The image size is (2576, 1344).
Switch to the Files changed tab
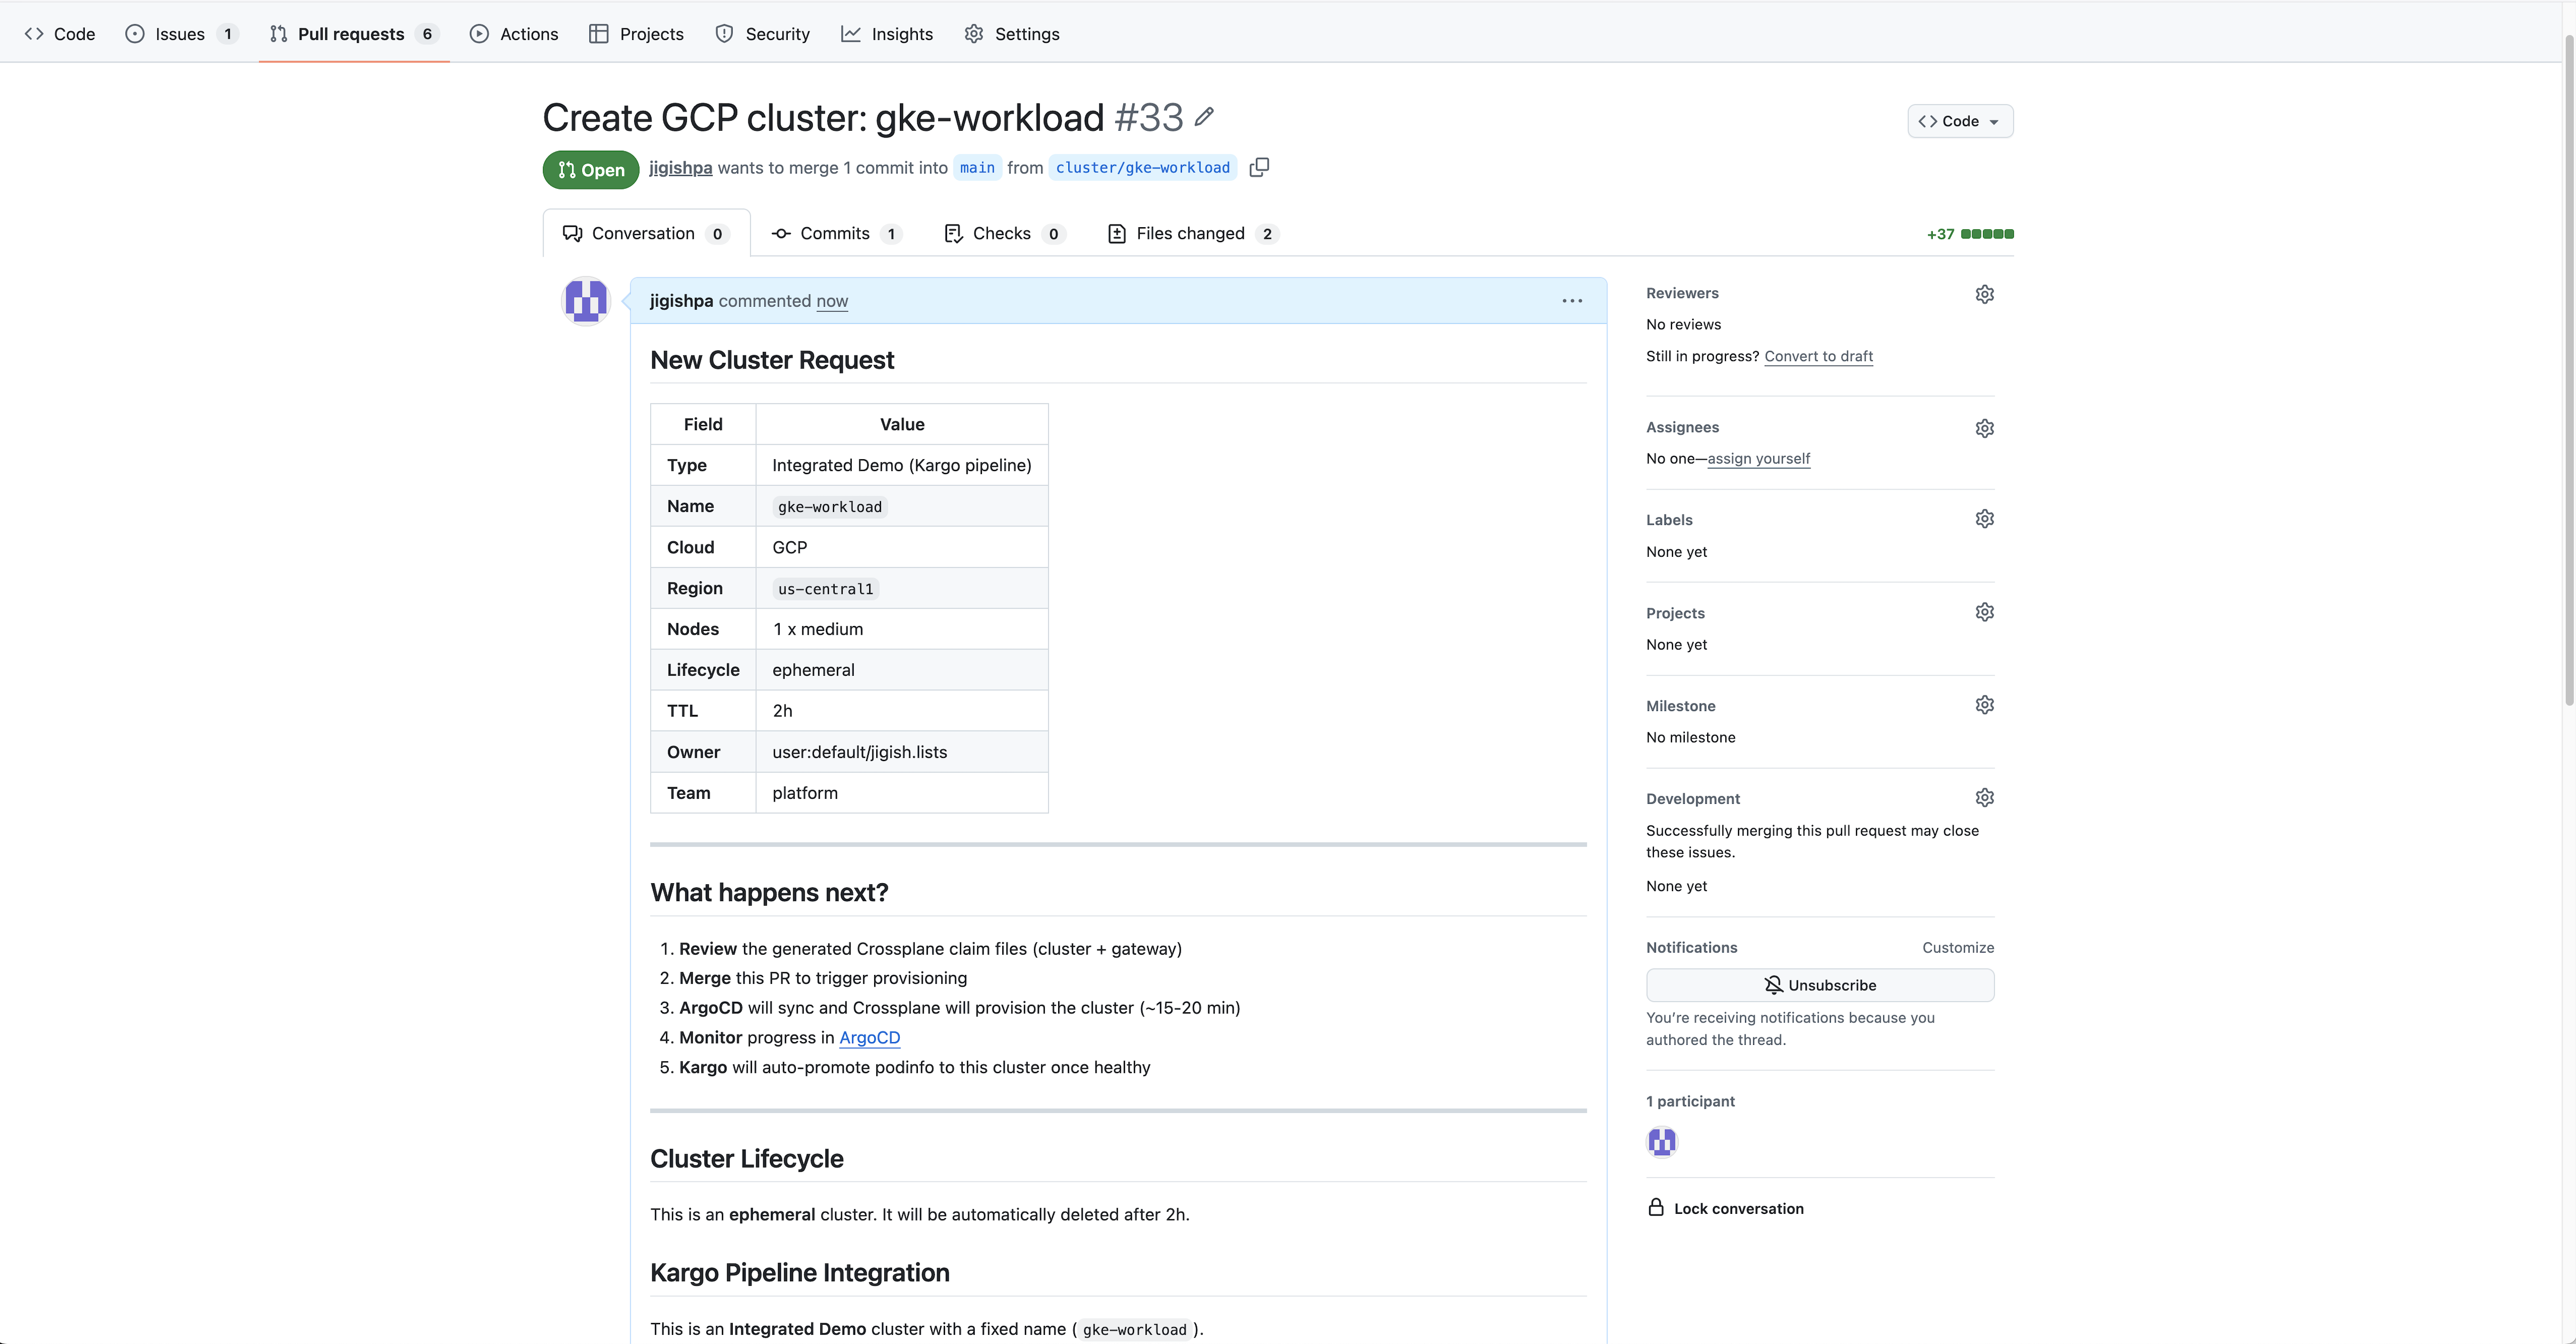(x=1190, y=233)
